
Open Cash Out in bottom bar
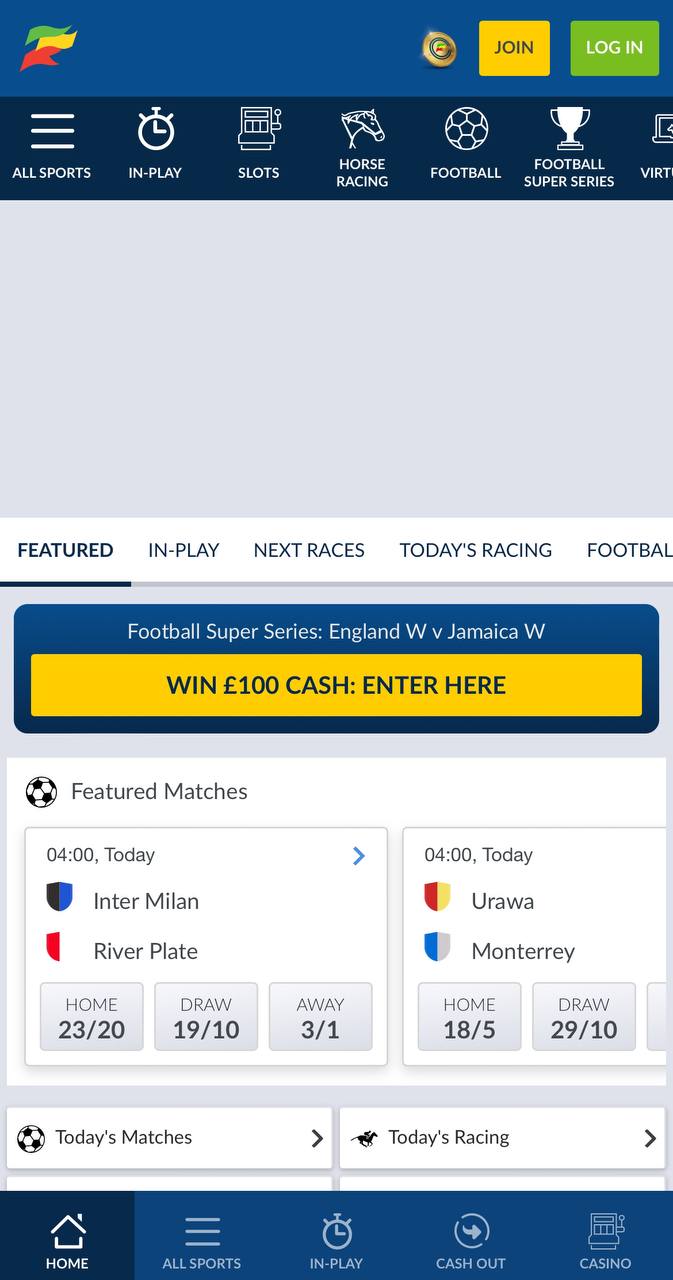tap(471, 1241)
